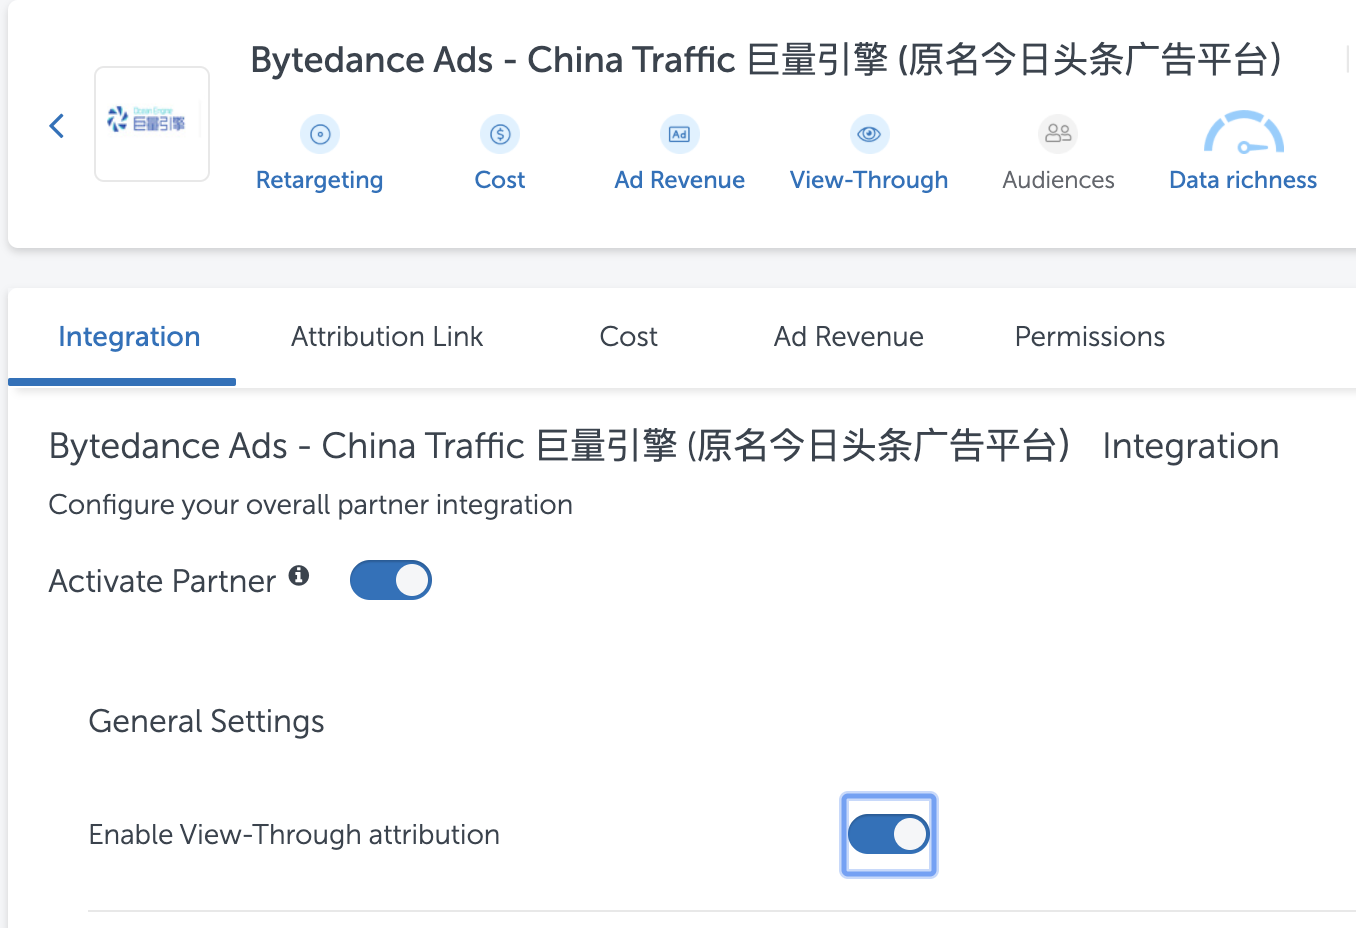Click the 'Activate Partner' label text

162,581
